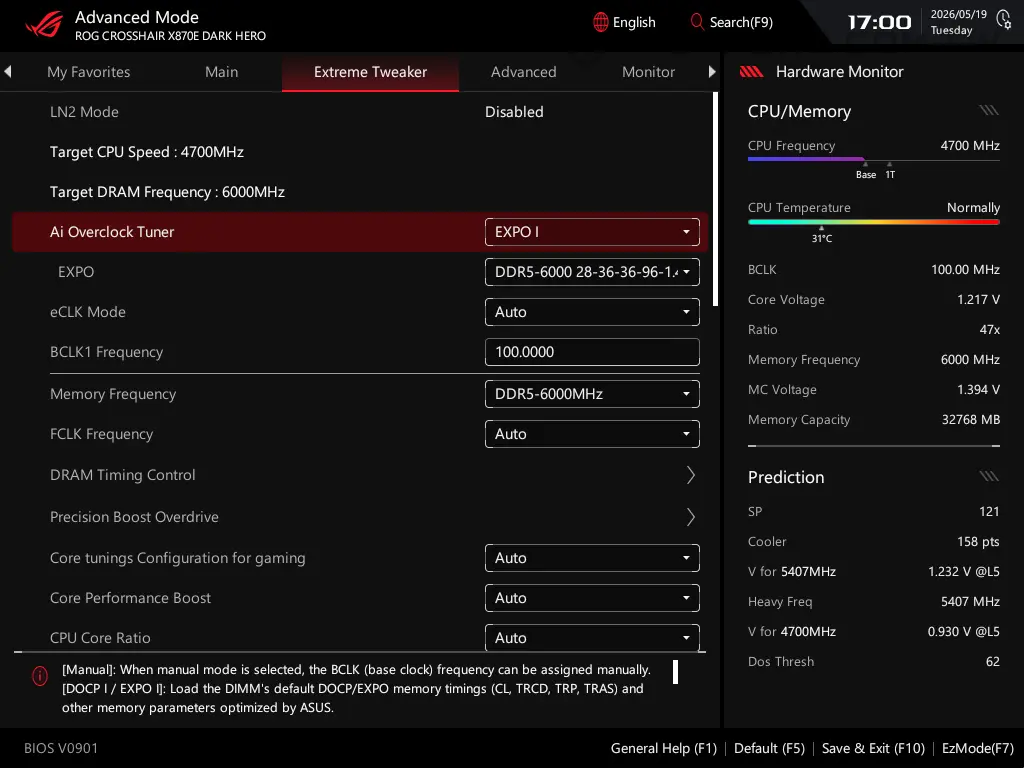Switch to EzMode(F7)
The width and height of the screenshot is (1024, 768).
pos(978,748)
